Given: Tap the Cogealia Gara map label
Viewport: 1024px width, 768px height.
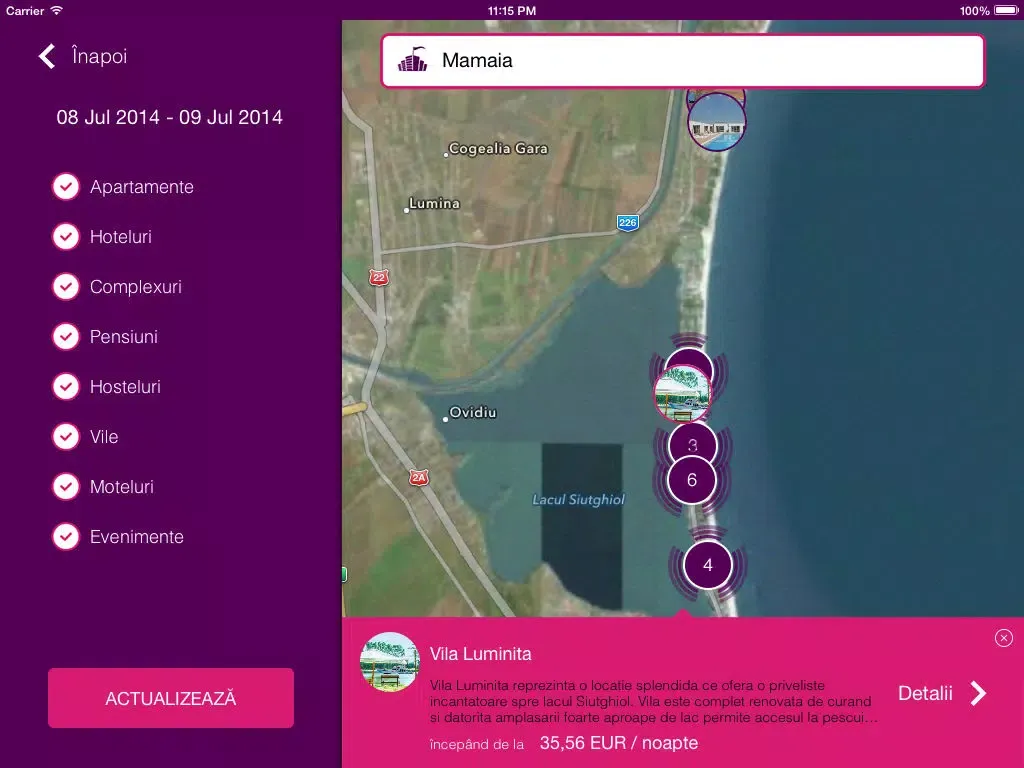Looking at the screenshot, I should [498, 149].
